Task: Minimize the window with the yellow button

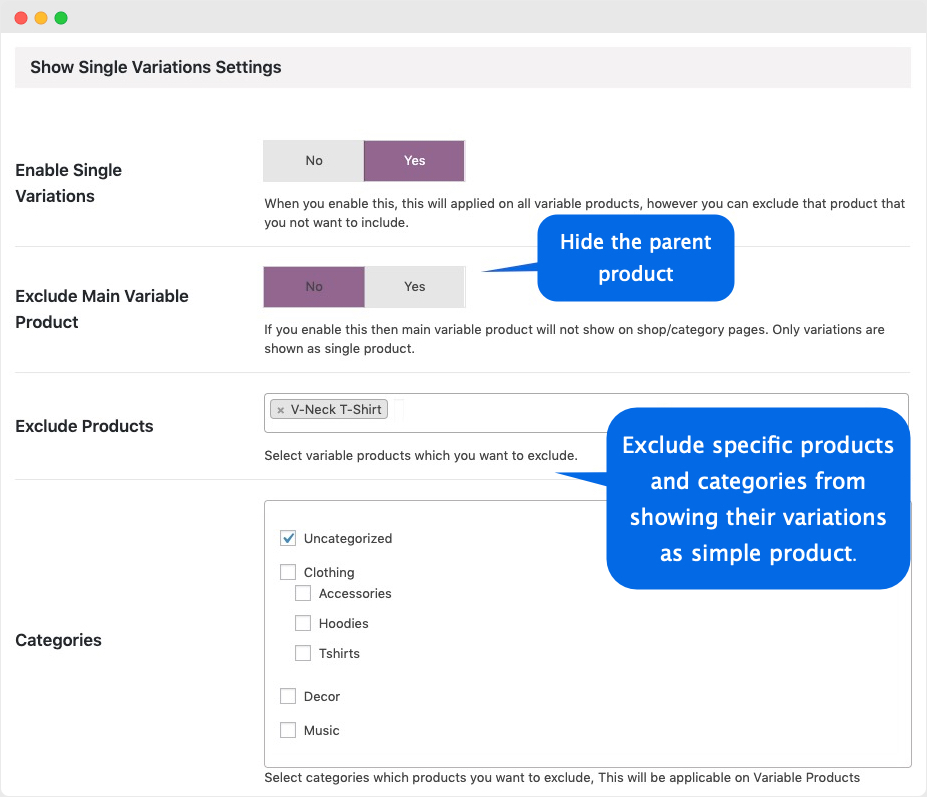Action: click(40, 17)
